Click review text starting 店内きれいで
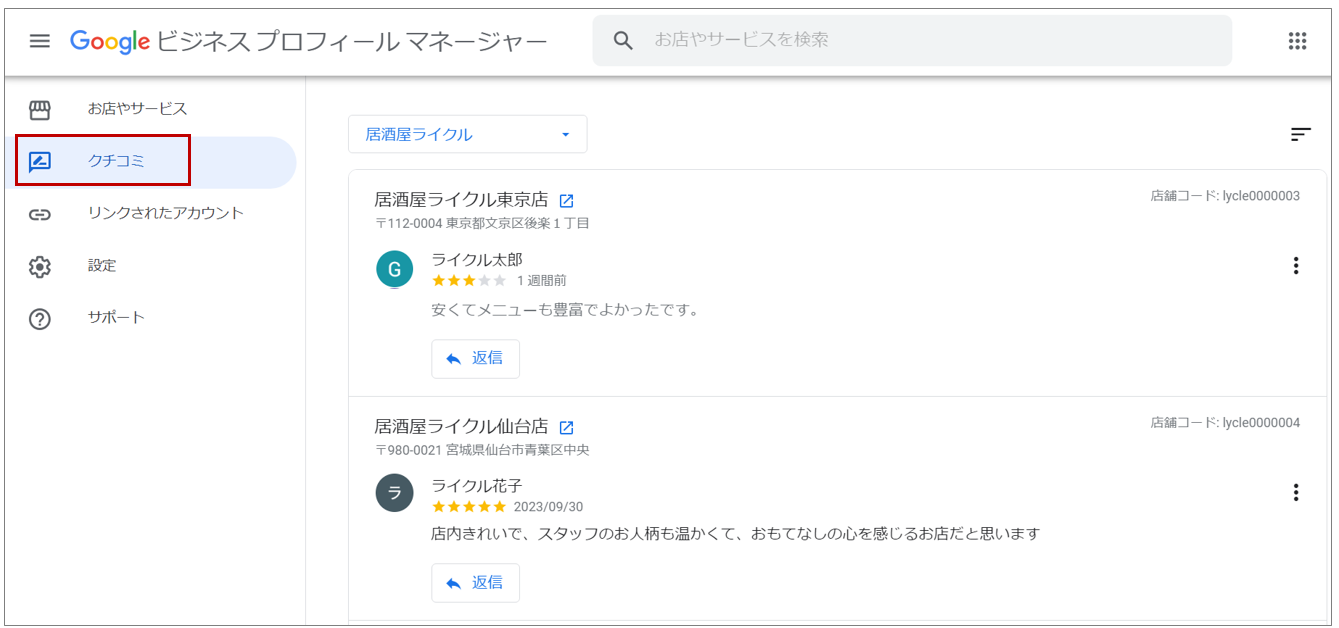The height and width of the screenshot is (628, 1339). point(736,534)
